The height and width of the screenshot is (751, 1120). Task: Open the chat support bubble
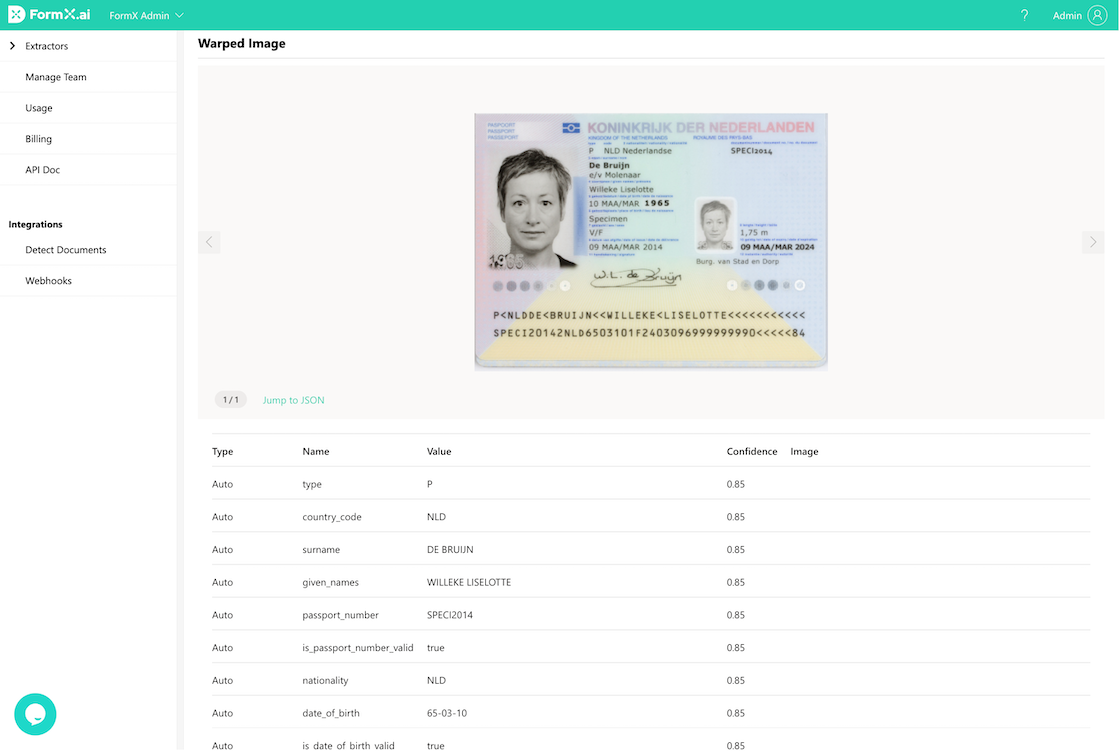[x=35, y=714]
